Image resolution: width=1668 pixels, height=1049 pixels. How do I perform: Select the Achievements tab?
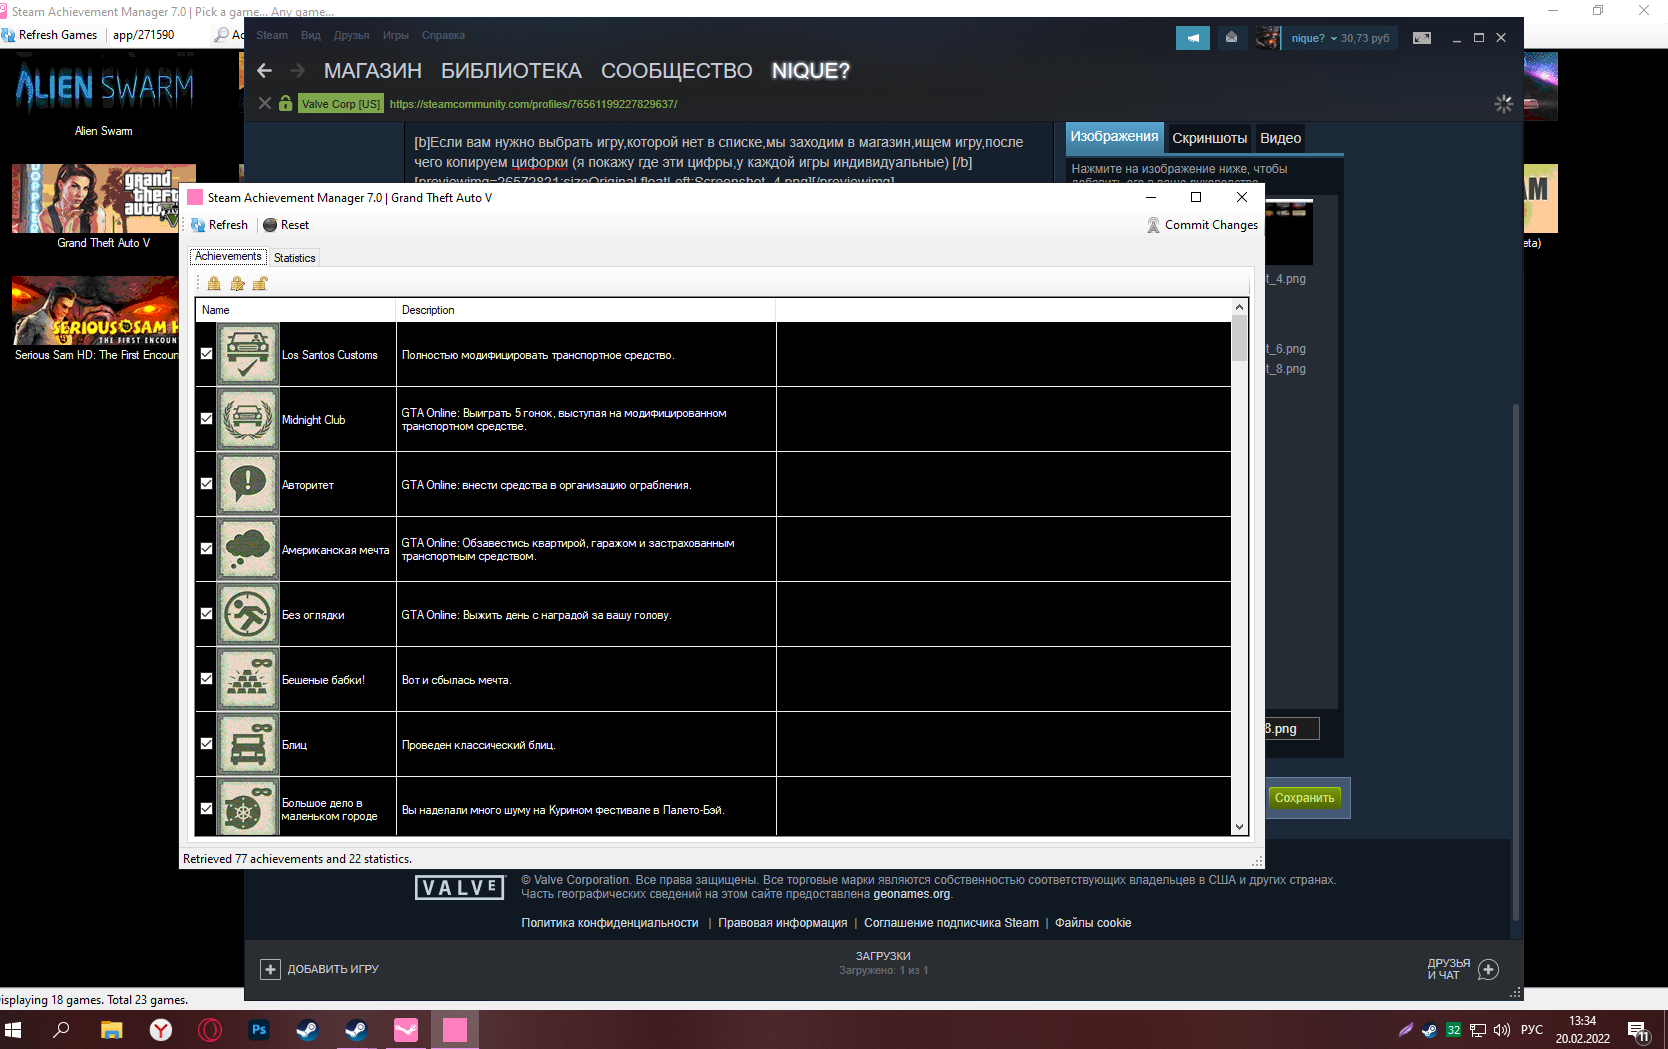(228, 257)
